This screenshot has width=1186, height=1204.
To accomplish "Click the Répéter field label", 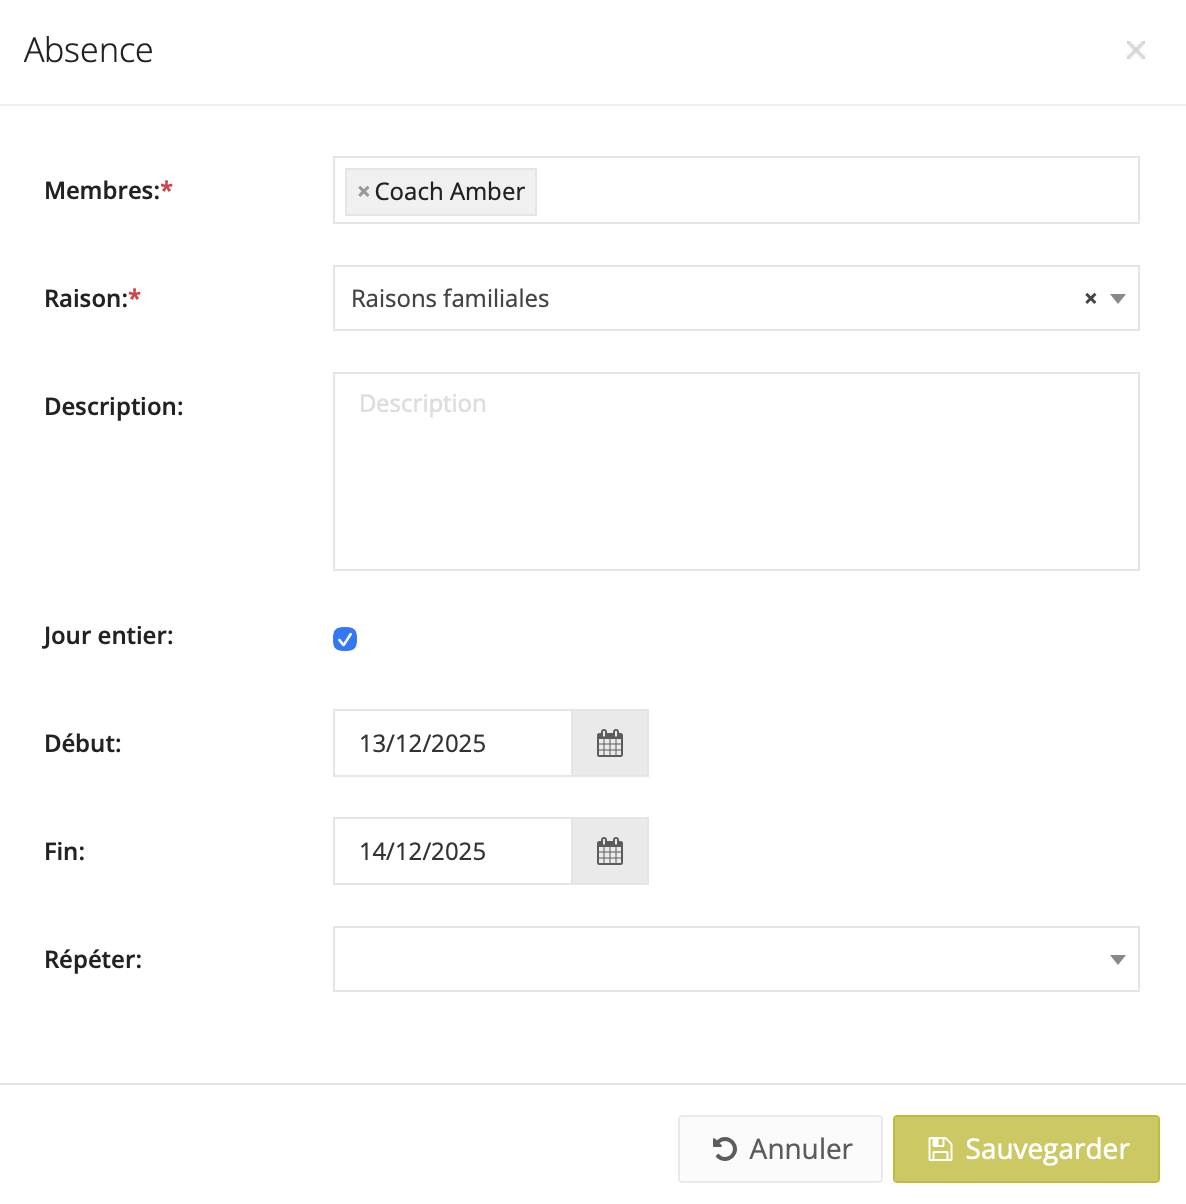I will (93, 959).
